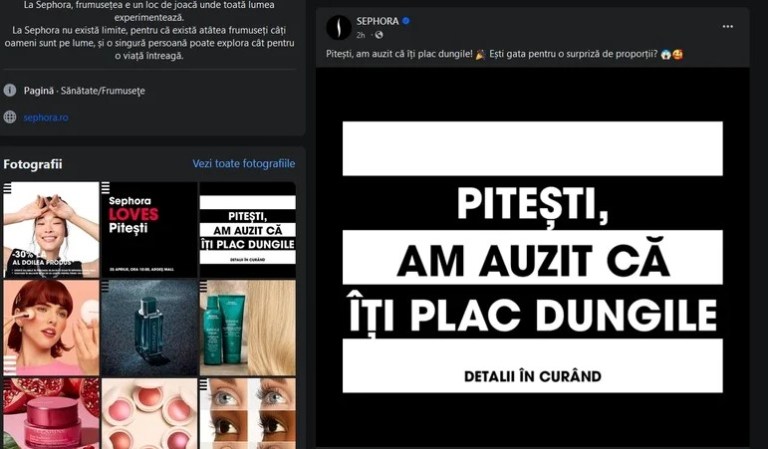Open the -30% smiling woman photo thumbnail
The height and width of the screenshot is (449, 768).
pos(51,230)
